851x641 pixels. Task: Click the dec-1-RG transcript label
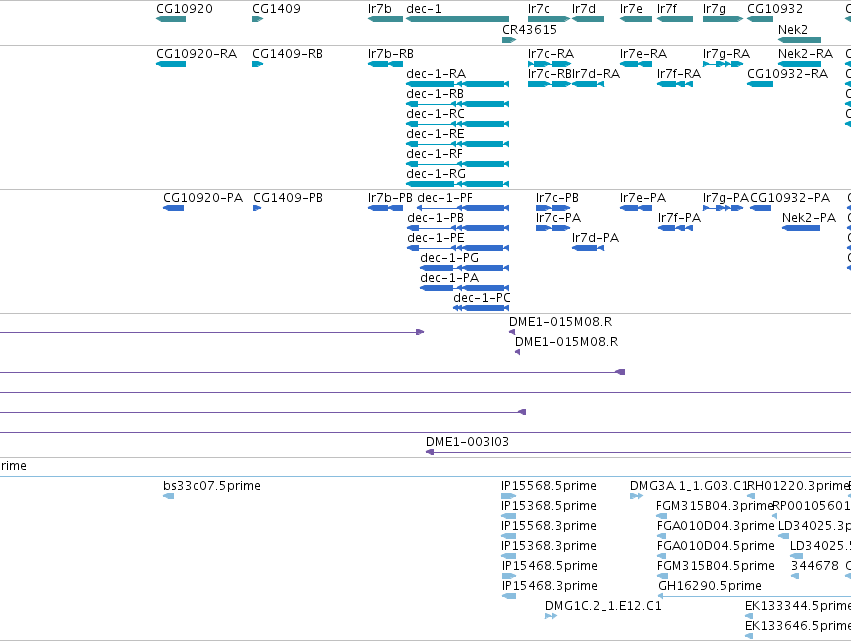click(x=436, y=174)
